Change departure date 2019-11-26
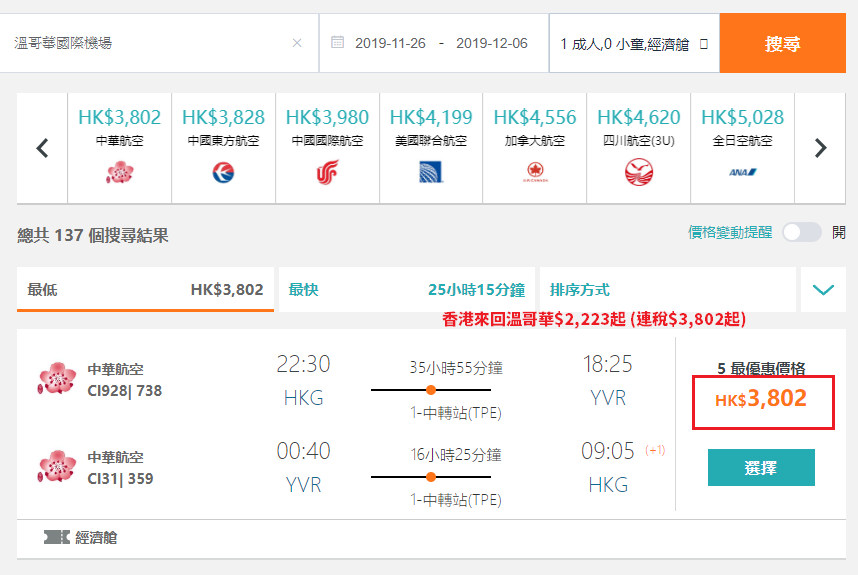The image size is (858, 575). pyautogui.click(x=390, y=43)
